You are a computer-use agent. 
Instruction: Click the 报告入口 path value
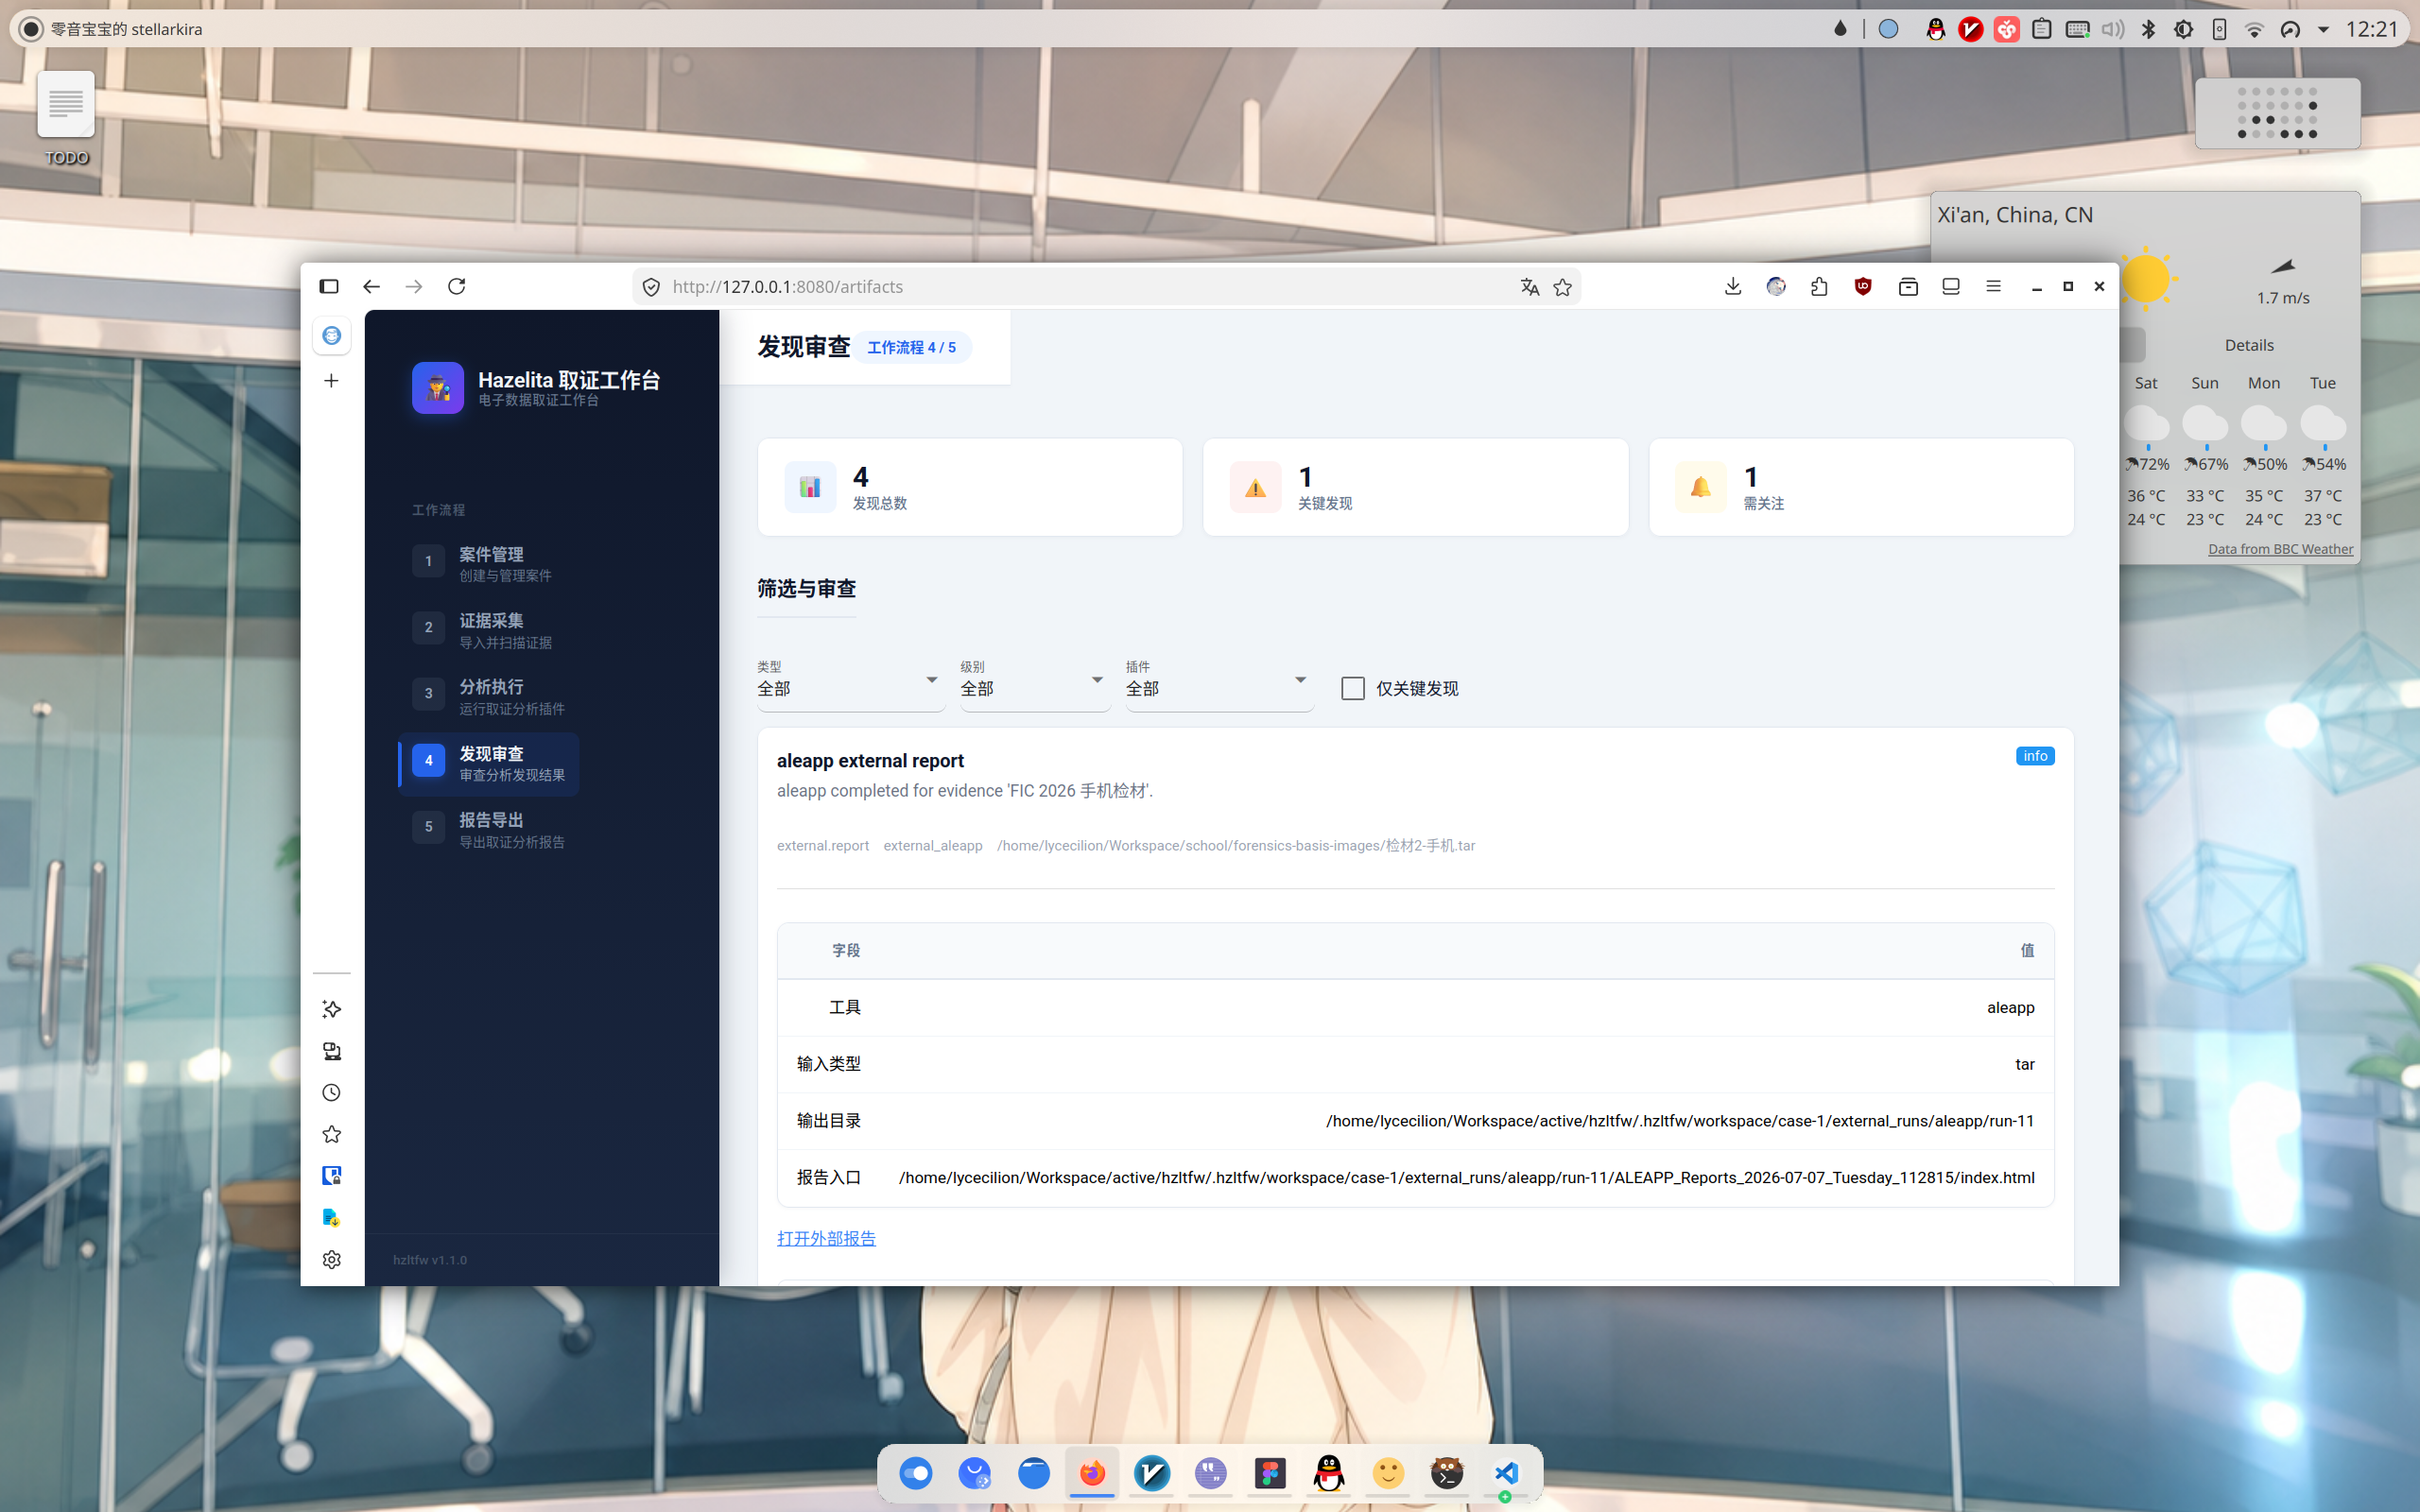click(x=1466, y=1178)
